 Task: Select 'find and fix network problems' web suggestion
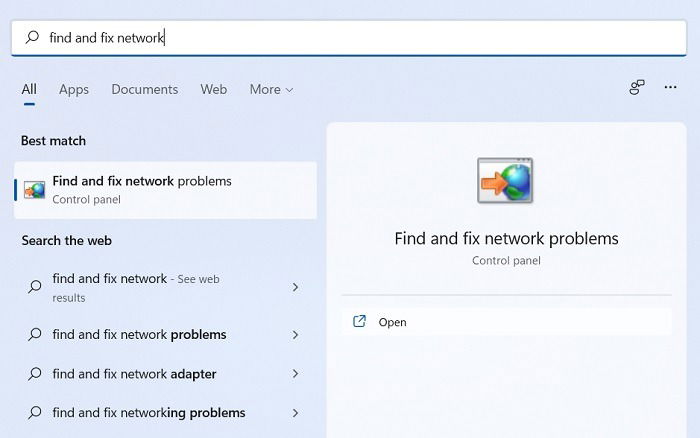[140, 335]
